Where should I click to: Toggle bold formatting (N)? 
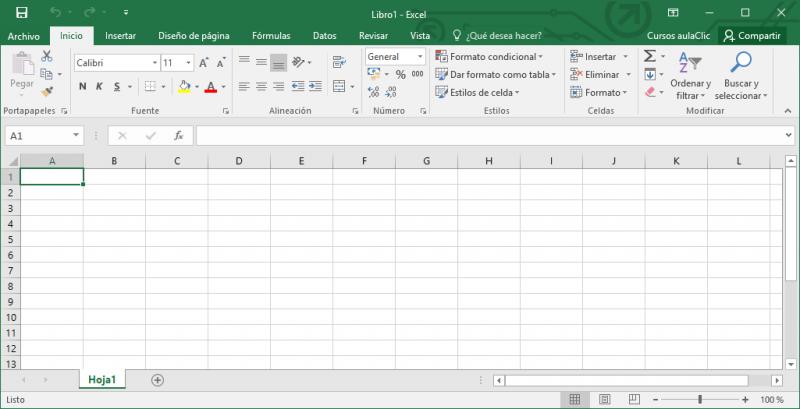pyautogui.click(x=83, y=87)
